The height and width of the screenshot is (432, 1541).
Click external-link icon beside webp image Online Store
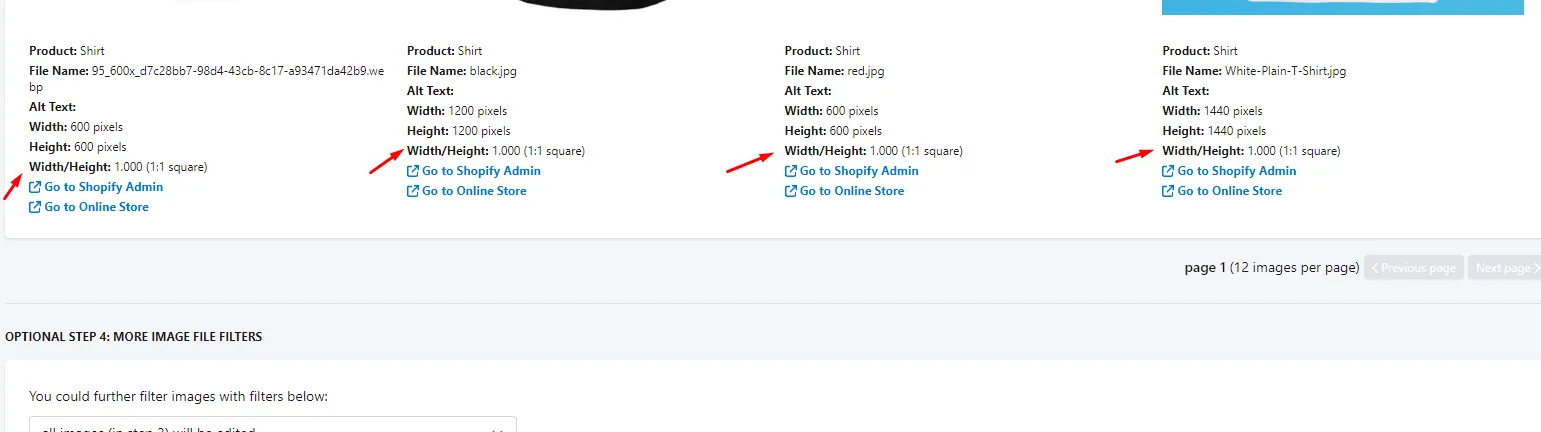[x=35, y=207]
